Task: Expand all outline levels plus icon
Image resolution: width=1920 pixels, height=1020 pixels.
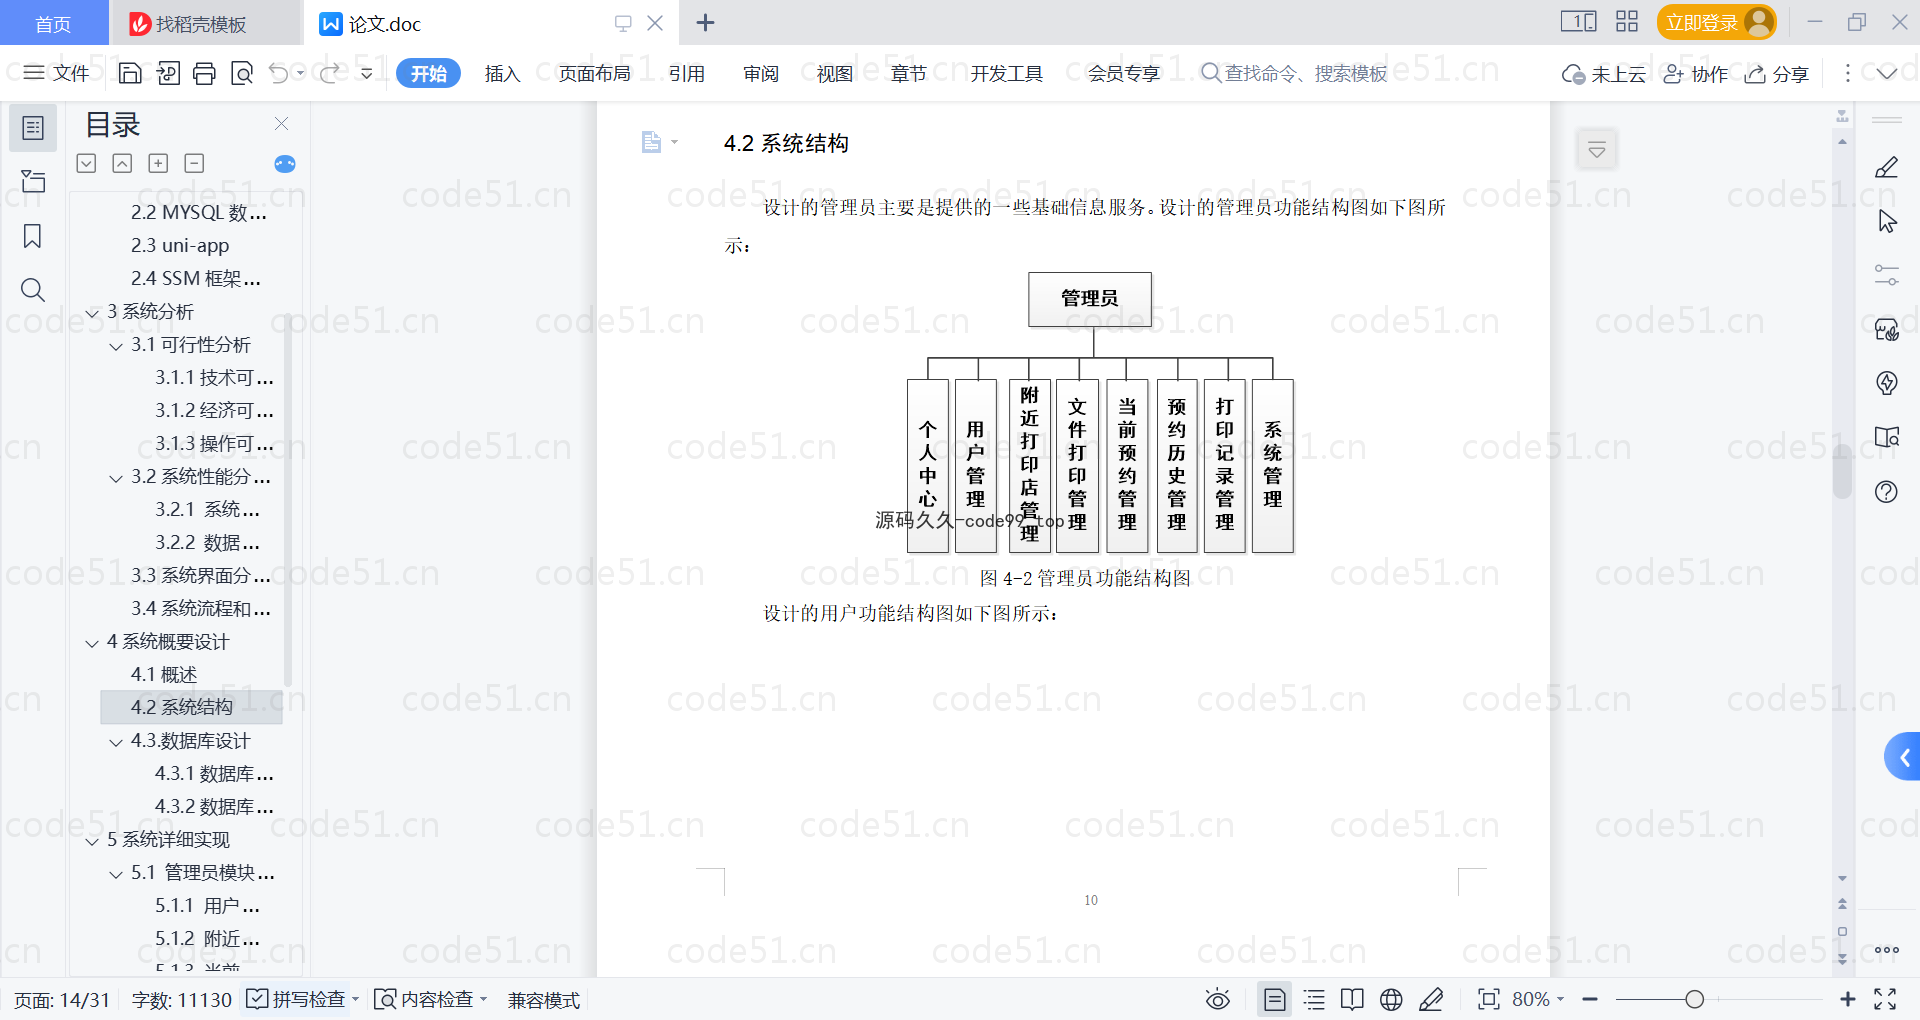Action: click(158, 163)
